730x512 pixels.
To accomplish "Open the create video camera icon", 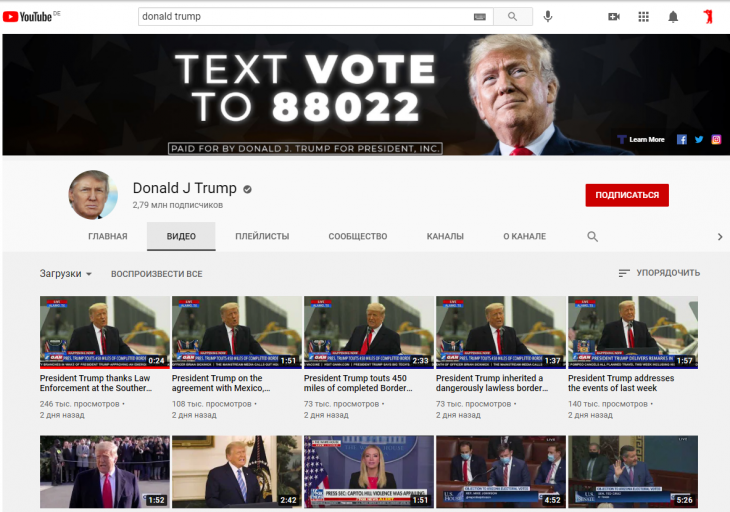I will tap(614, 17).
